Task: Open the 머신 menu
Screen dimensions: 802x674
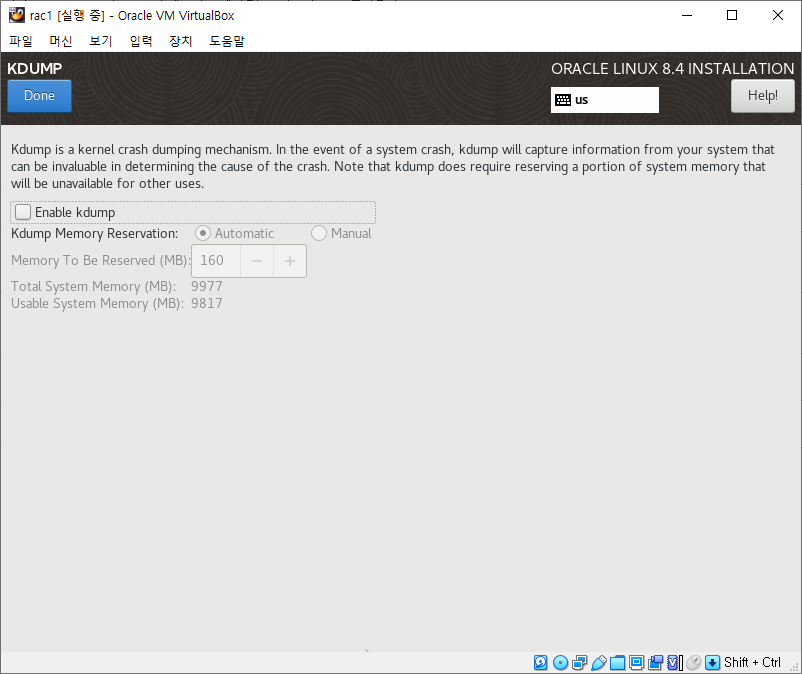Action: point(61,41)
